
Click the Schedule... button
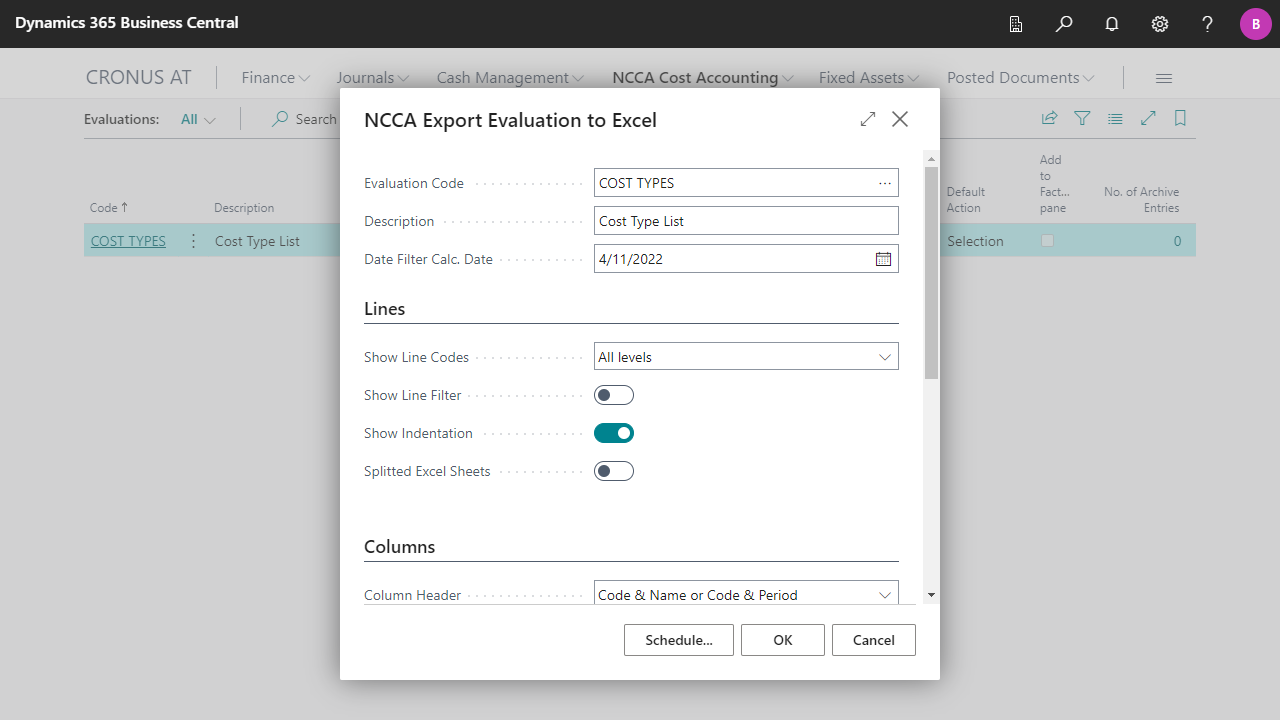coord(678,640)
